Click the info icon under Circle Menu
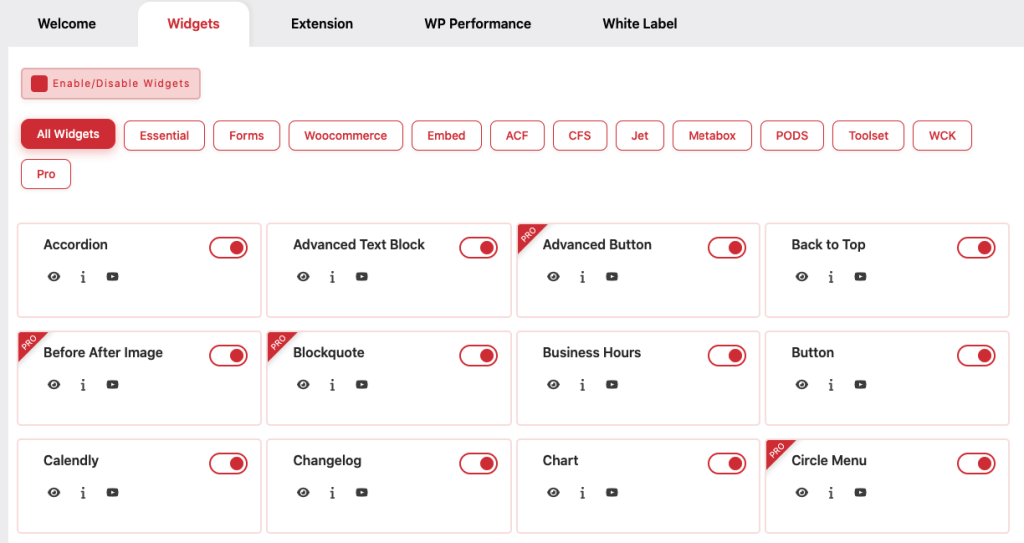 click(x=830, y=493)
